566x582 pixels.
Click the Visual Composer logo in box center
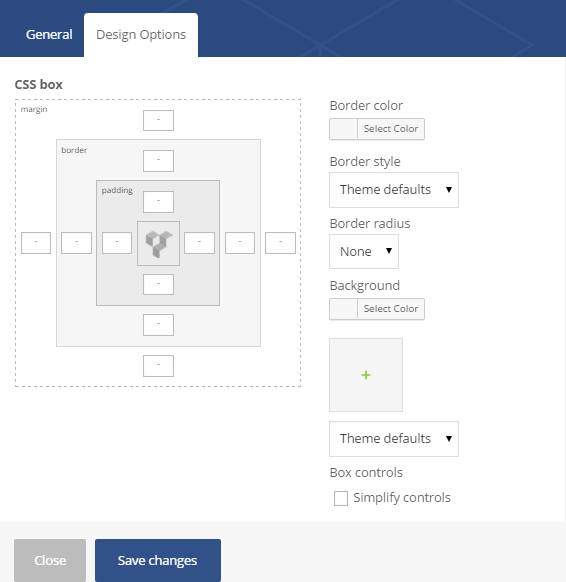(158, 243)
